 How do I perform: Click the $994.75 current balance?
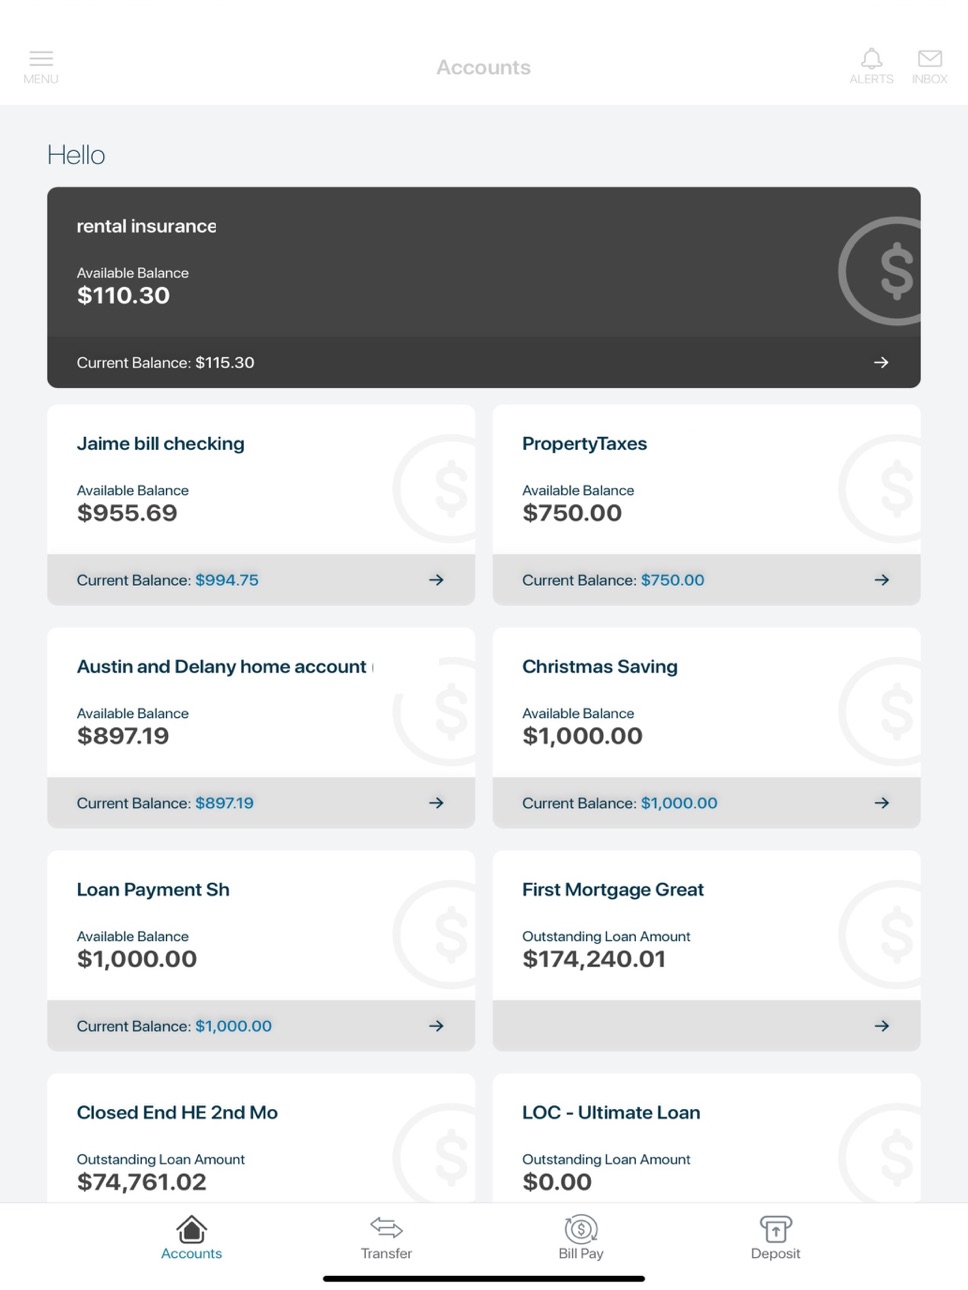click(x=226, y=580)
